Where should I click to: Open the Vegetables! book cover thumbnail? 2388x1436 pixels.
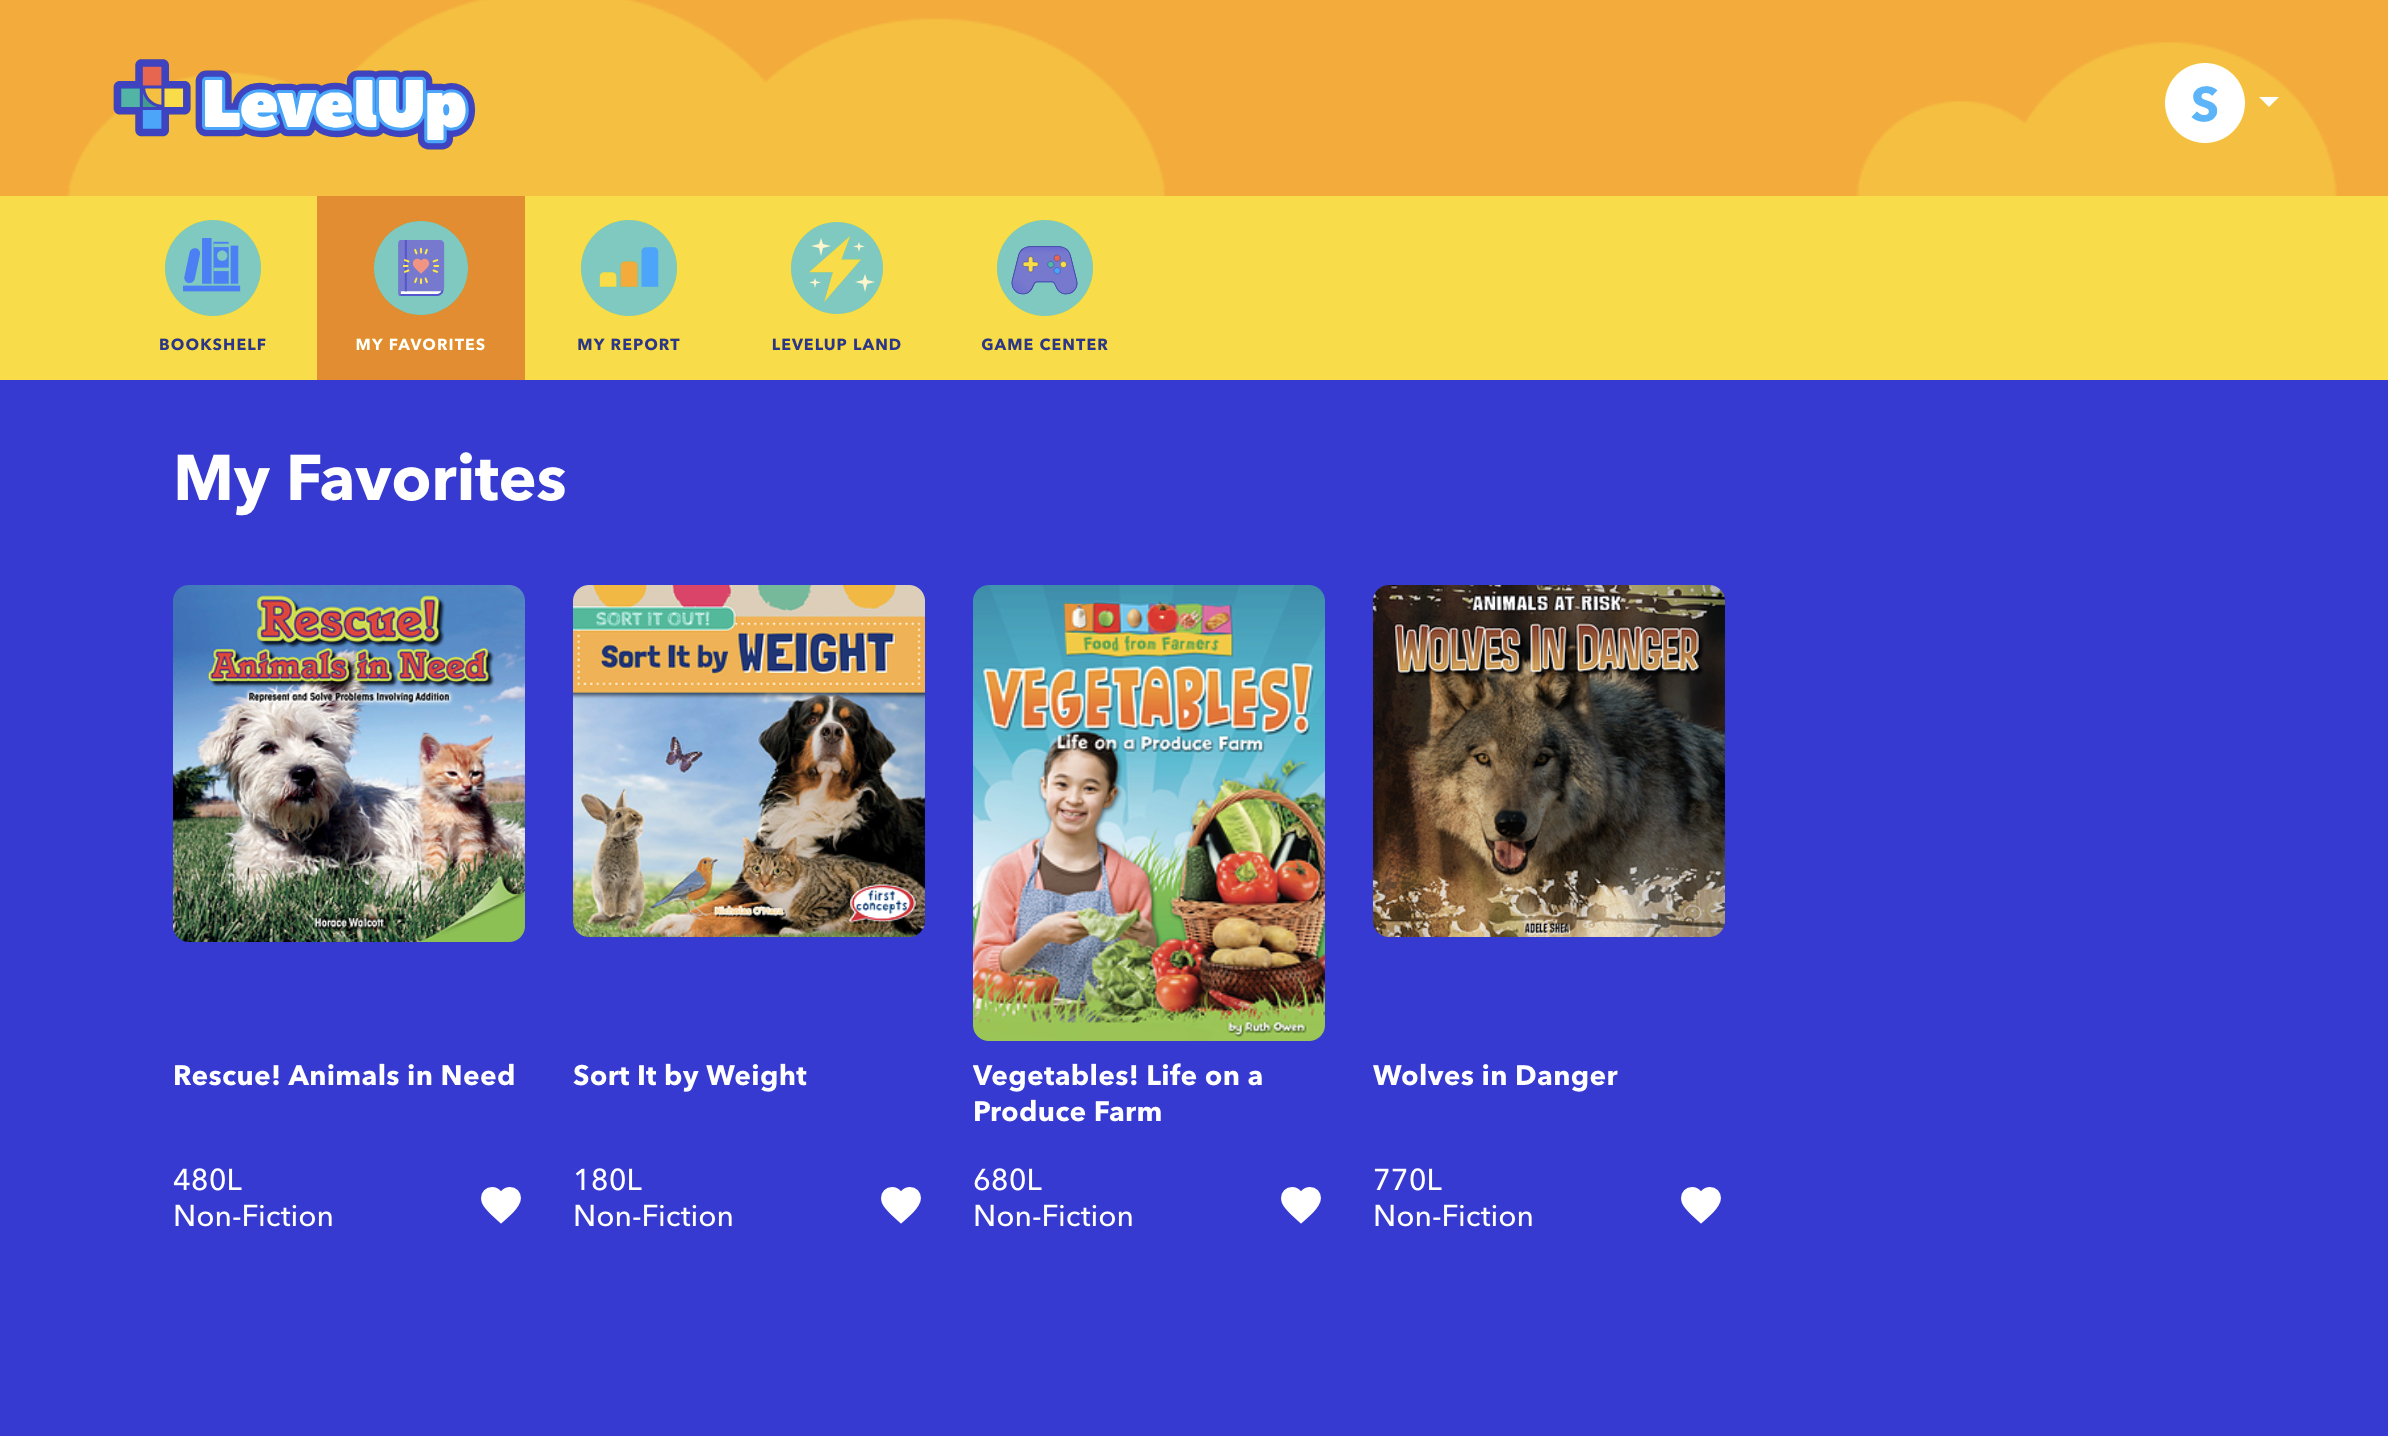(x=1149, y=812)
